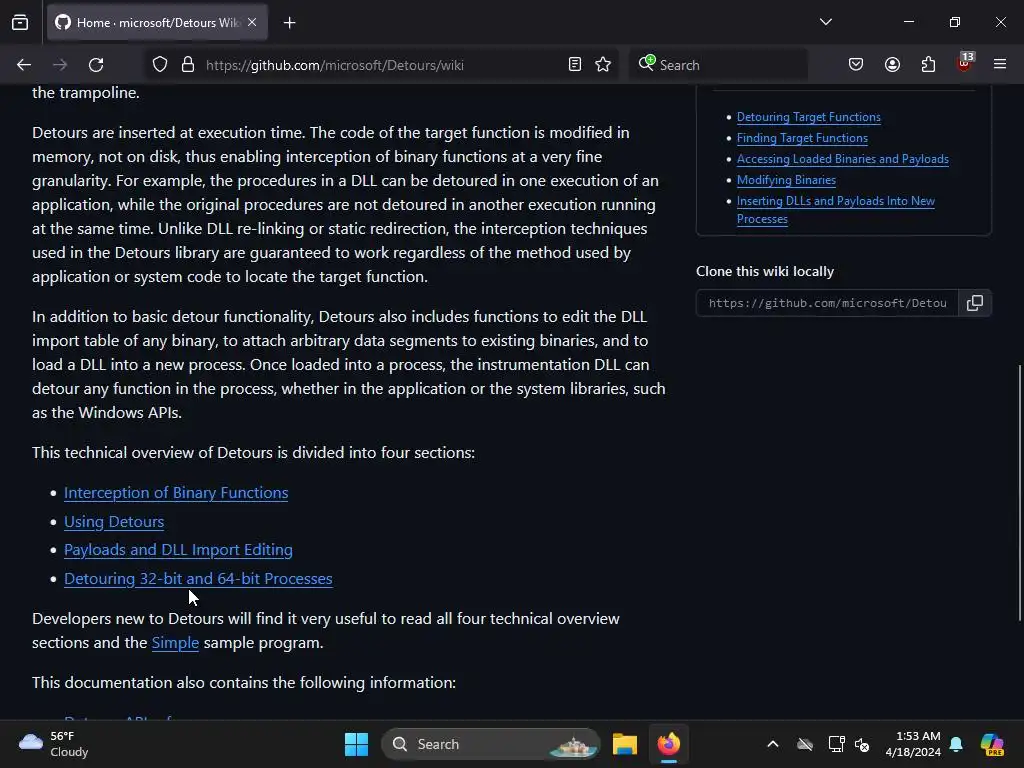1024x768 pixels.
Task: Click the page vertical scrollbar
Action: pos(1019,493)
